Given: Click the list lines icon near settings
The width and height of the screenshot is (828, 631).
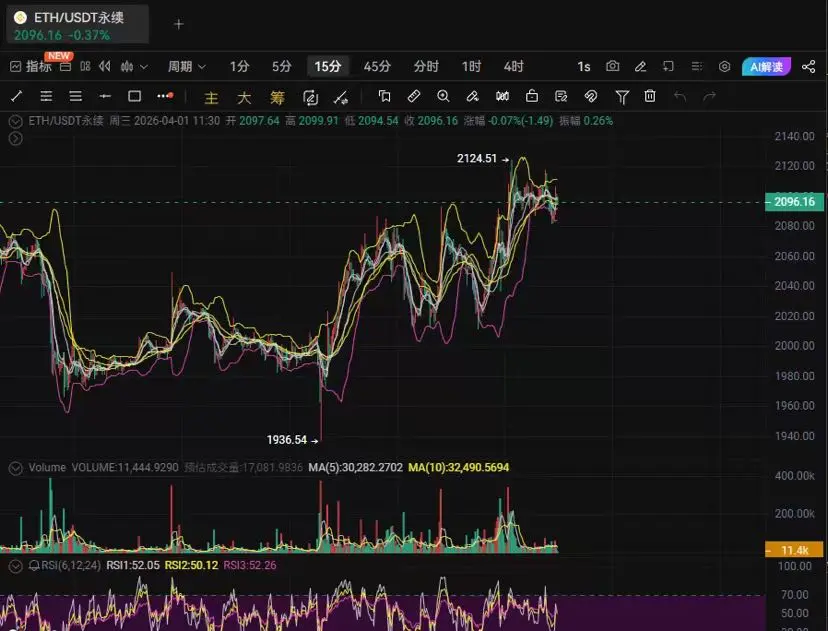Looking at the screenshot, I should click(697, 66).
